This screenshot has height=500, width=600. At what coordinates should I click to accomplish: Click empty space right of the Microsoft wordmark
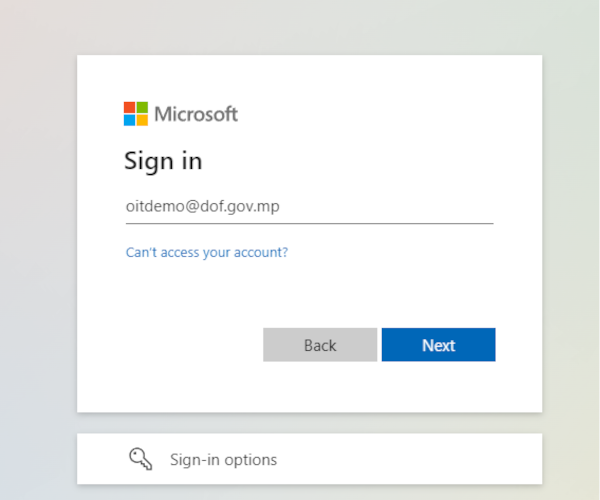pos(364,114)
